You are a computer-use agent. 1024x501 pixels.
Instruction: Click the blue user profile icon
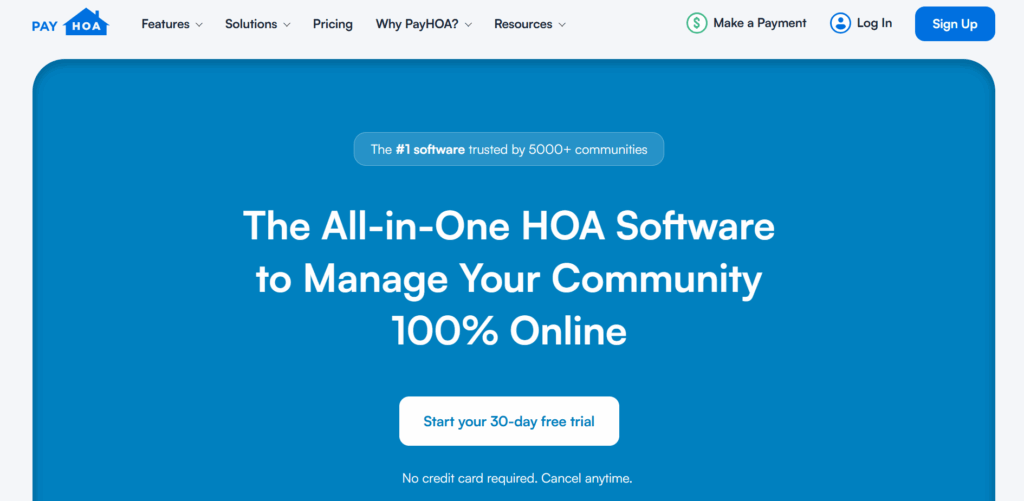pyautogui.click(x=841, y=23)
